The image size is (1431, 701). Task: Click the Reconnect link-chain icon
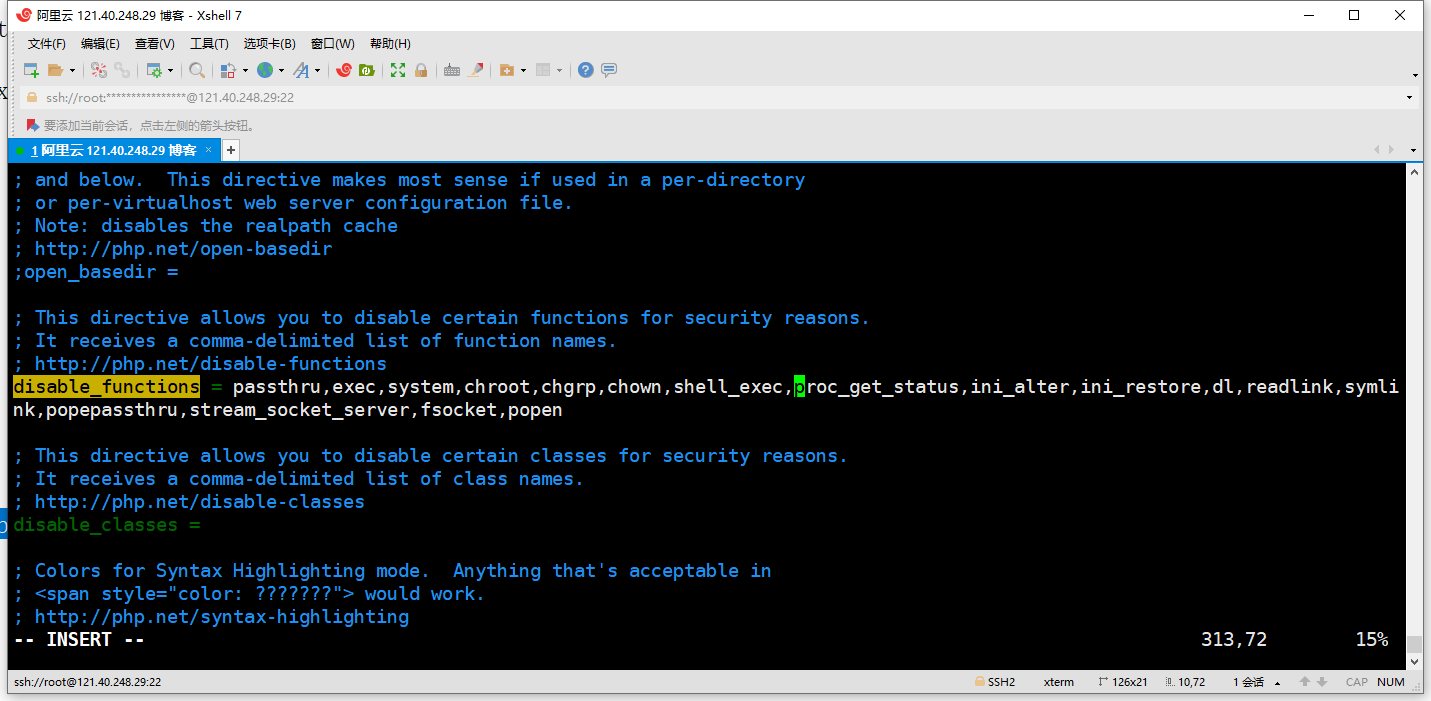(122, 70)
